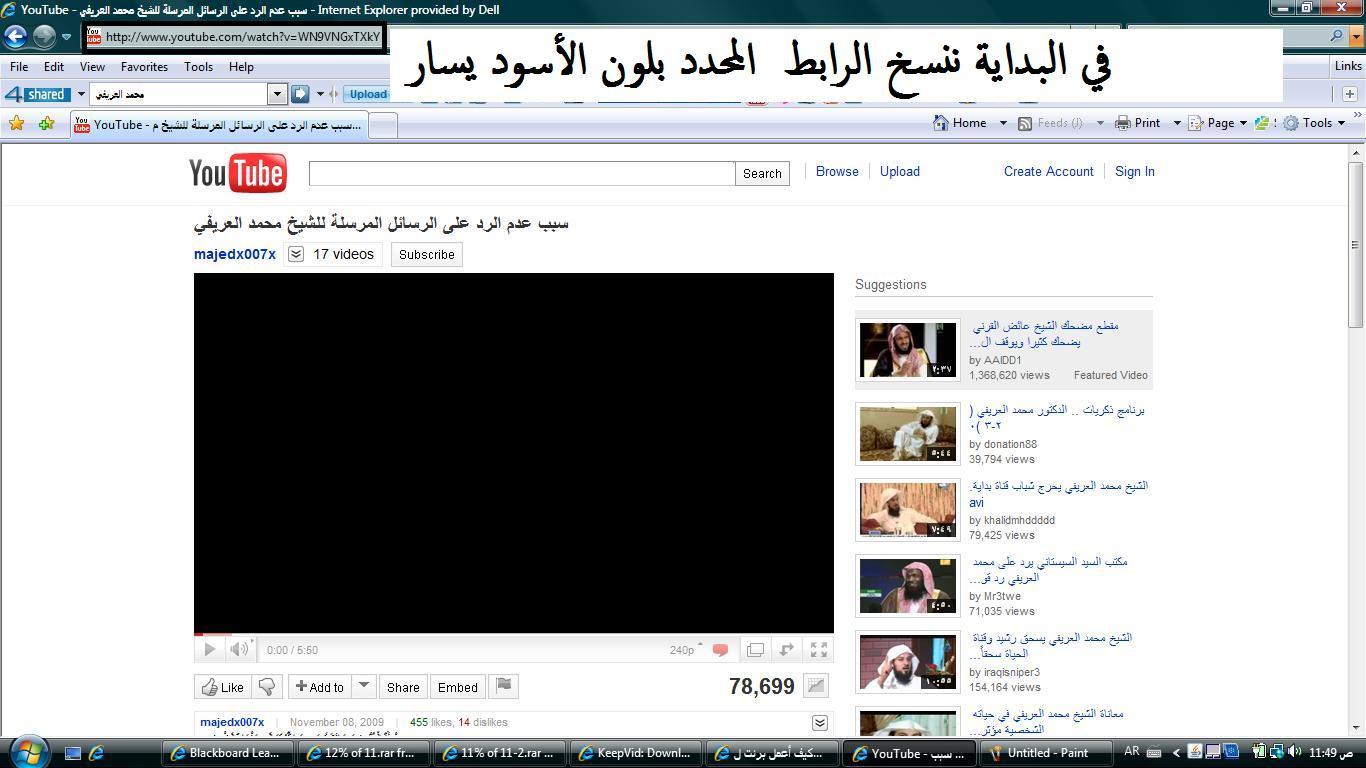The image size is (1366, 768).
Task: Open the Edit menu
Action: click(54, 67)
